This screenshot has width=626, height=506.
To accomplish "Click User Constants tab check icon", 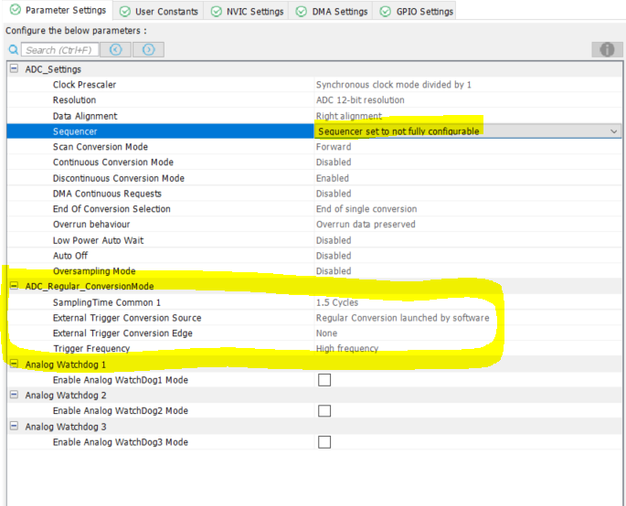I will [125, 12].
